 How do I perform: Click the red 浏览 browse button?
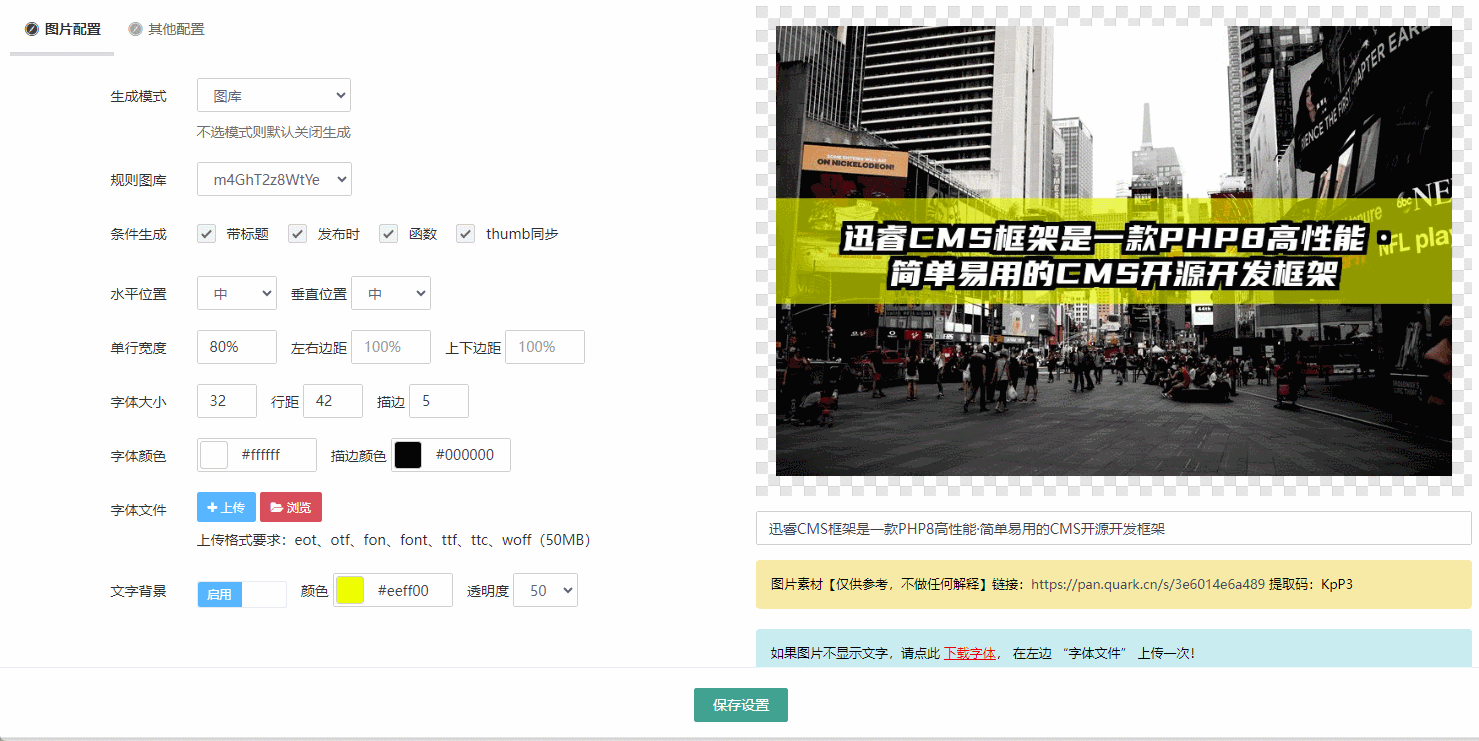click(x=290, y=508)
